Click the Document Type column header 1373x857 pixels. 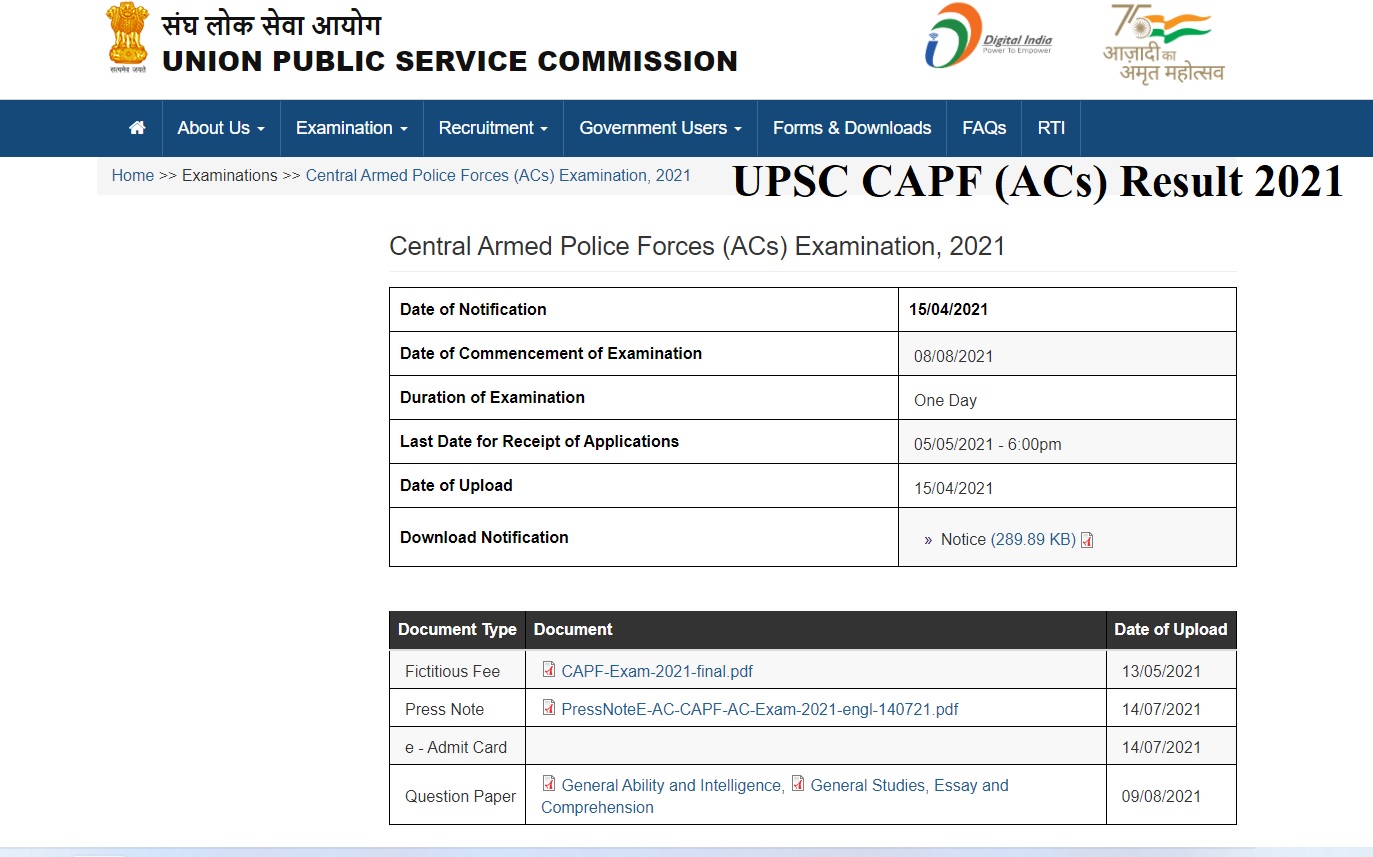[457, 630]
